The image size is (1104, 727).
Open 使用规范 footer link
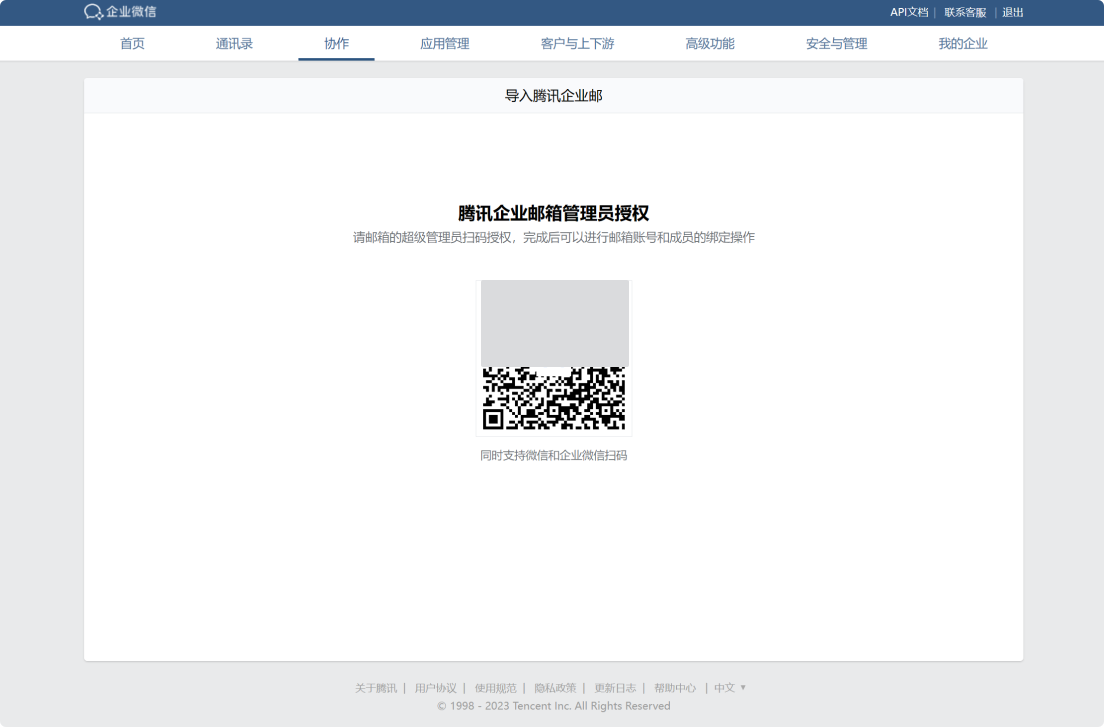coord(496,688)
